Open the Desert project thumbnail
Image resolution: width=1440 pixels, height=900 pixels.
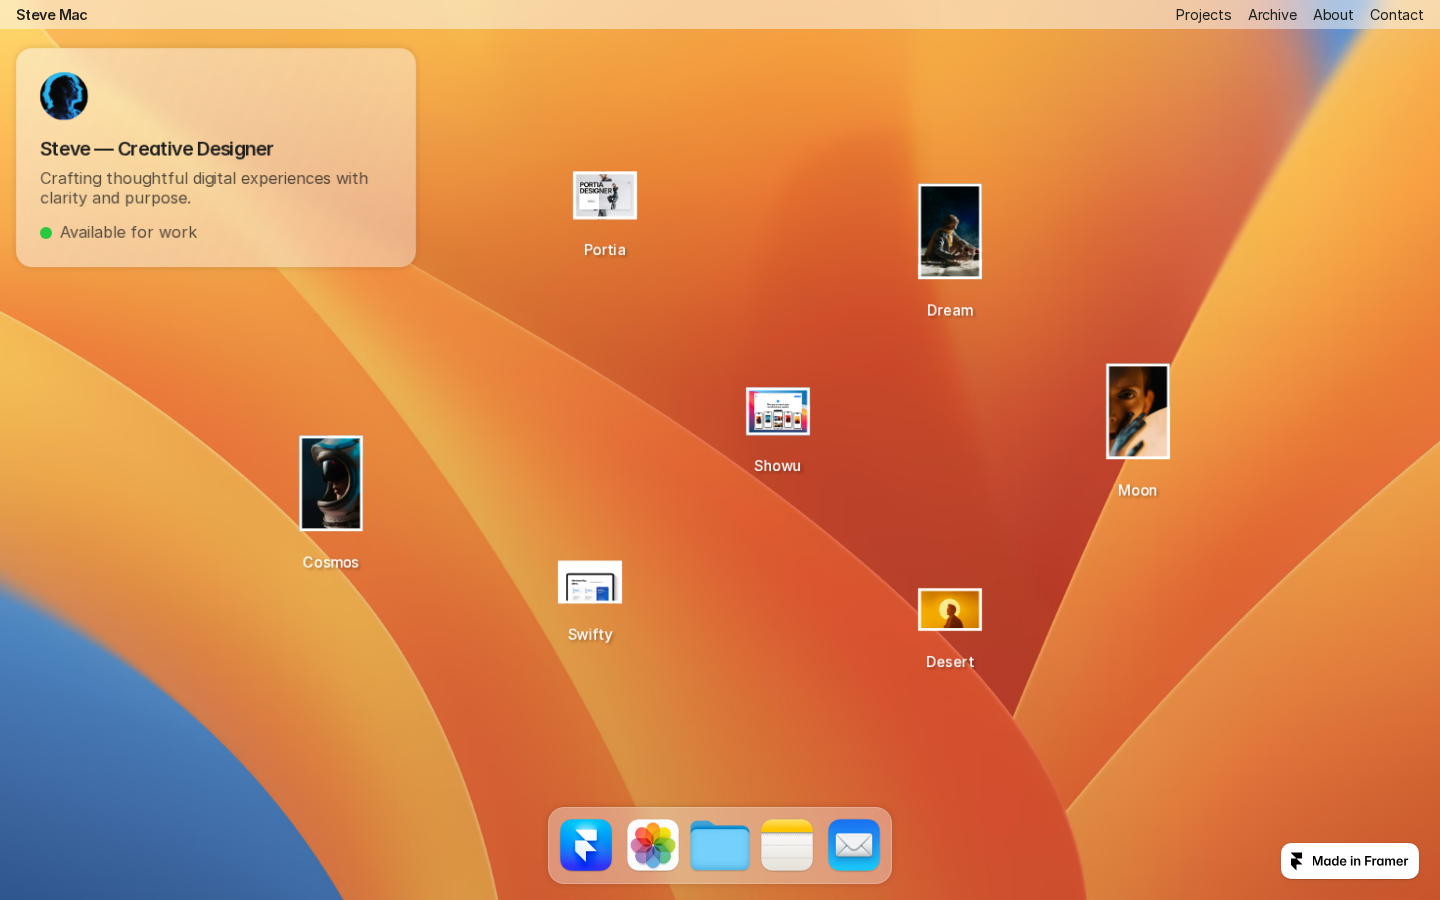pos(950,610)
